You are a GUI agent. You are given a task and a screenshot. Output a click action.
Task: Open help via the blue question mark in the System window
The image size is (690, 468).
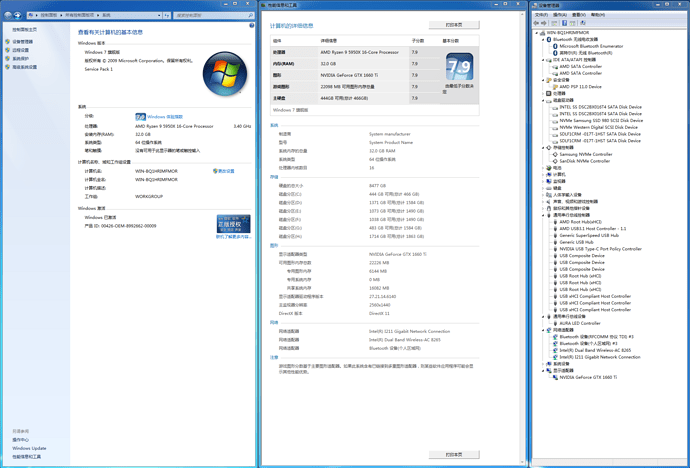[252, 26]
